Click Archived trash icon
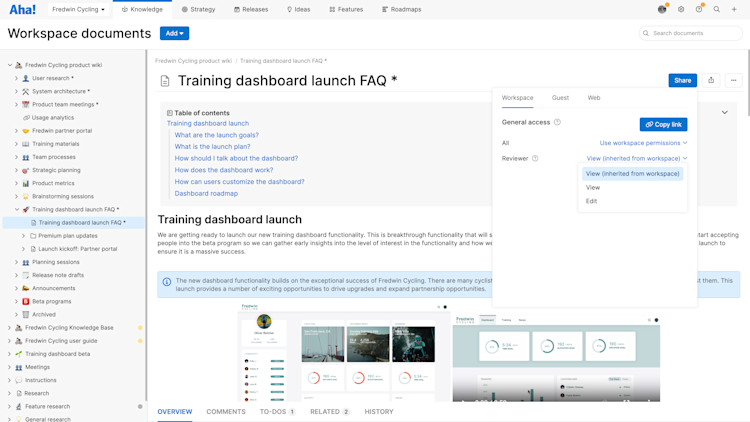The height and width of the screenshot is (422, 750). (x=26, y=314)
